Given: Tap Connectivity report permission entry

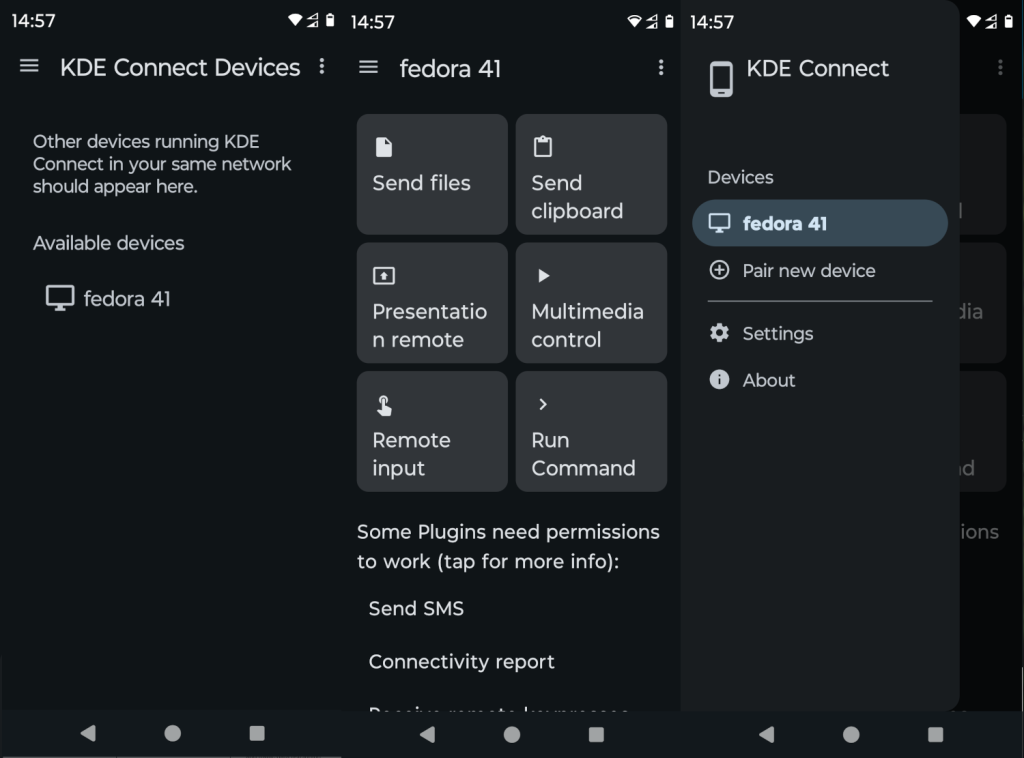Looking at the screenshot, I should pos(461,661).
